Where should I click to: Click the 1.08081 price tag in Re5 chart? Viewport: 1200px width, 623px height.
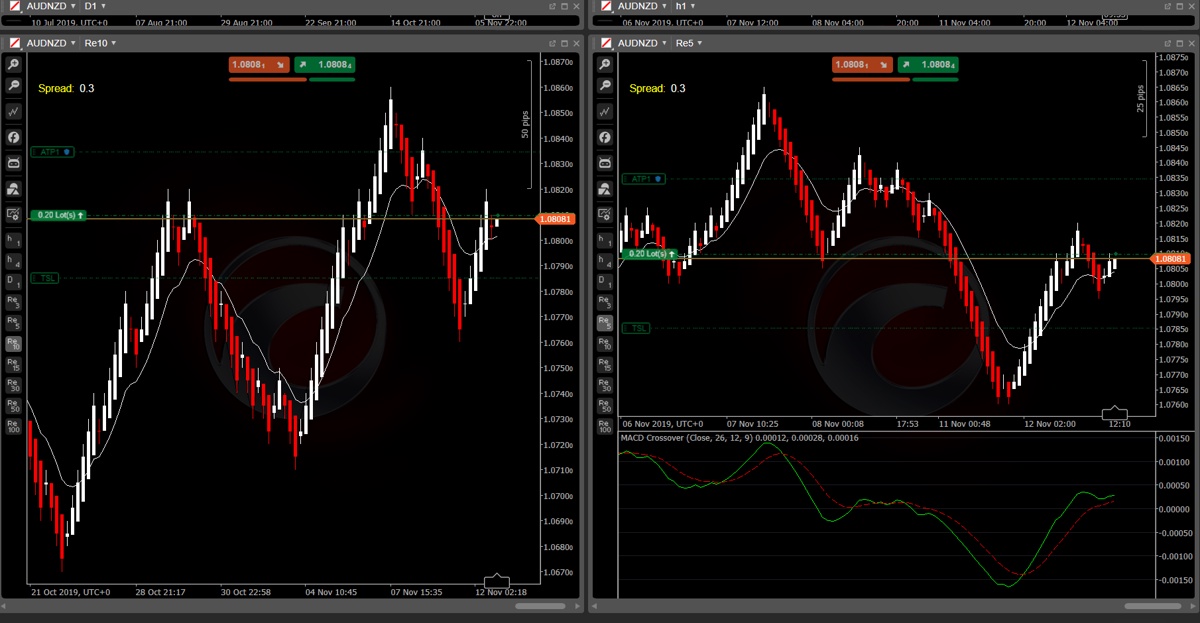coord(1171,259)
